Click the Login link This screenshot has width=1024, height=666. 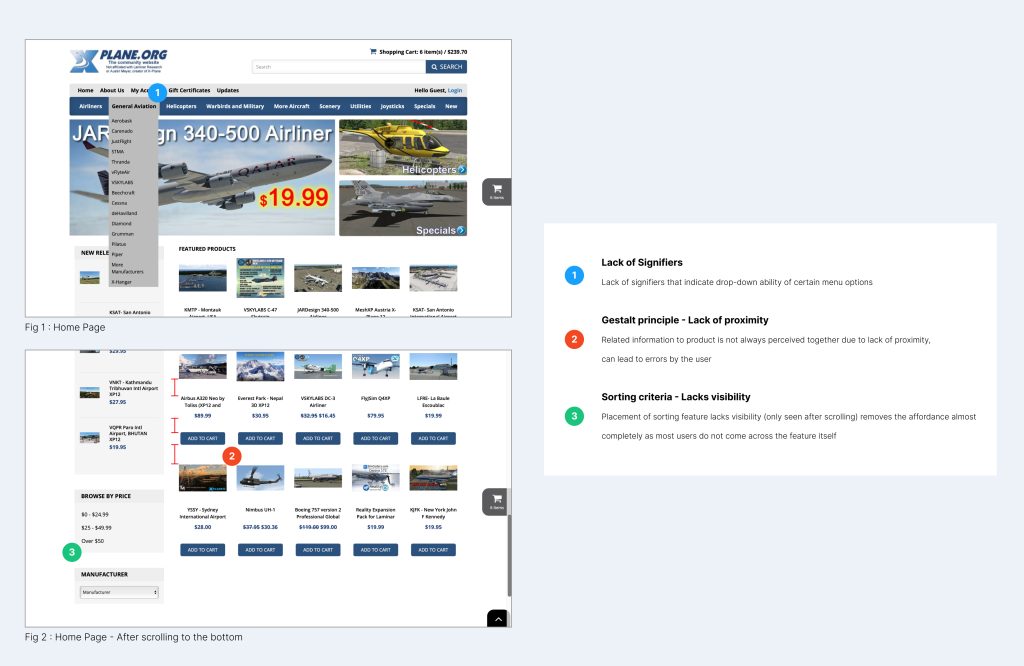pyautogui.click(x=455, y=91)
